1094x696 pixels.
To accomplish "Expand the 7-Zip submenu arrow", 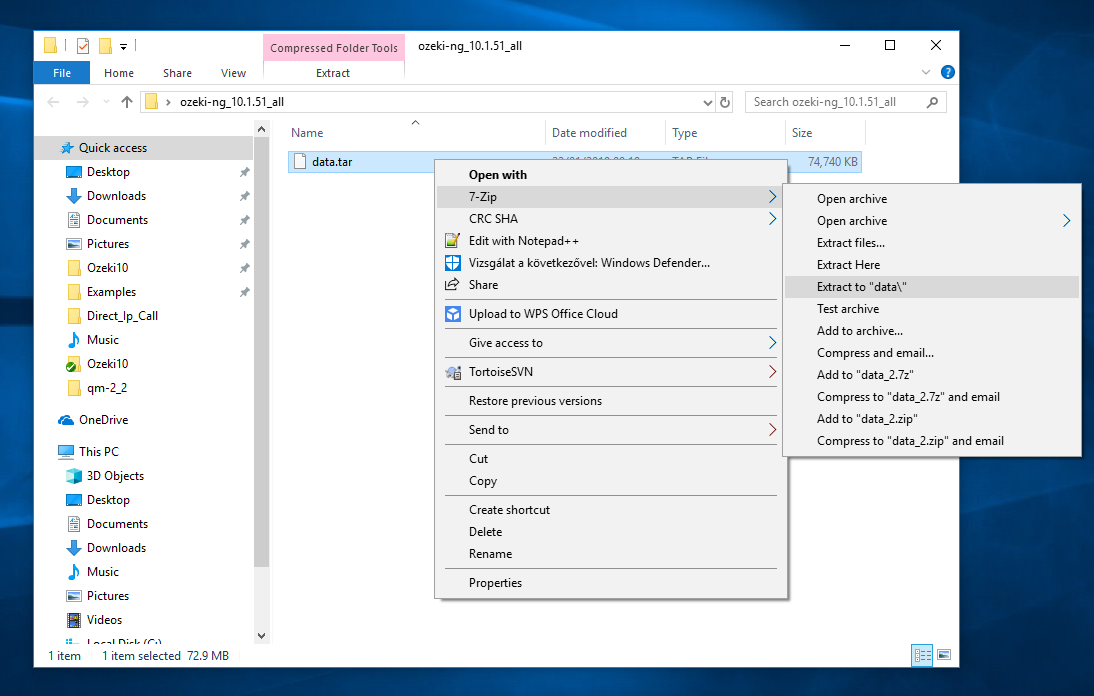I will pyautogui.click(x=772, y=197).
